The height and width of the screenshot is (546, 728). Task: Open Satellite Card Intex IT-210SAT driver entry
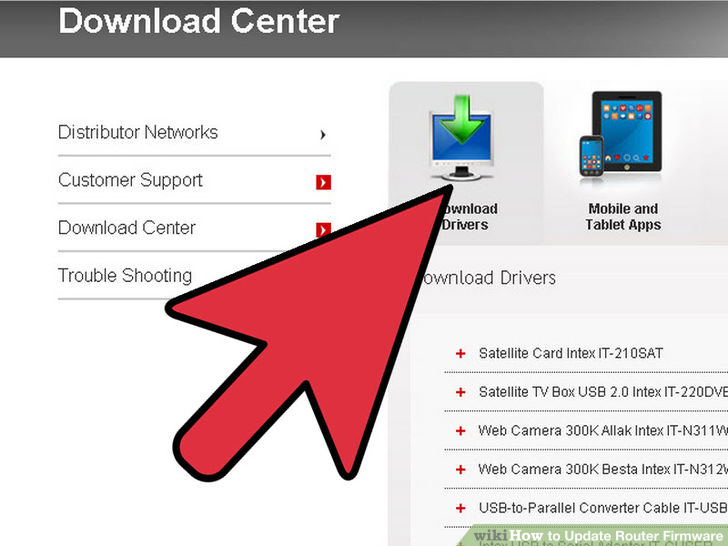point(571,353)
